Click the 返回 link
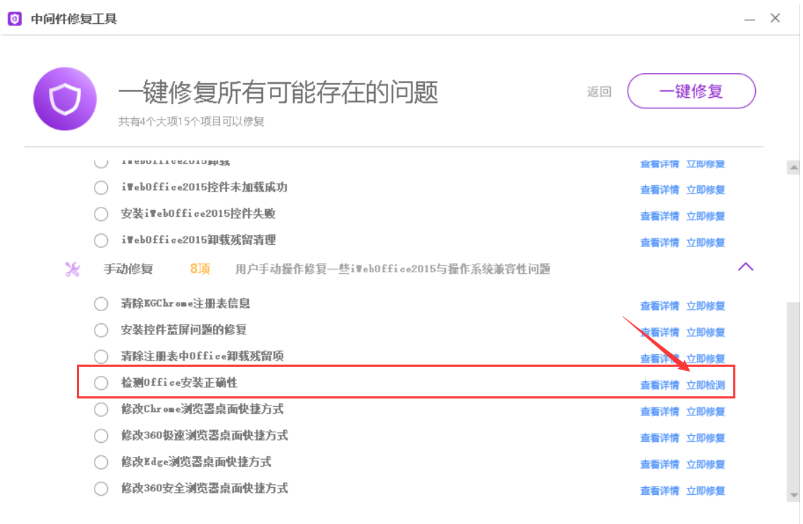The height and width of the screenshot is (524, 803). (599, 92)
